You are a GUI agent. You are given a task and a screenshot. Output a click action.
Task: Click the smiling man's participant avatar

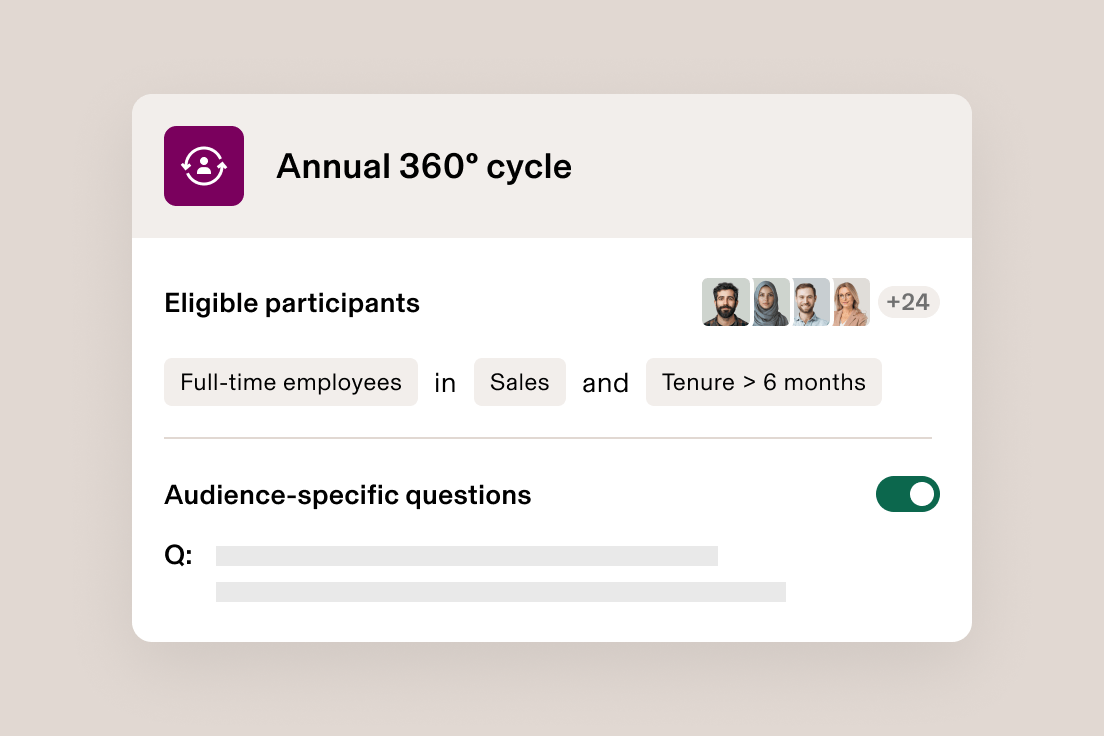click(x=810, y=301)
